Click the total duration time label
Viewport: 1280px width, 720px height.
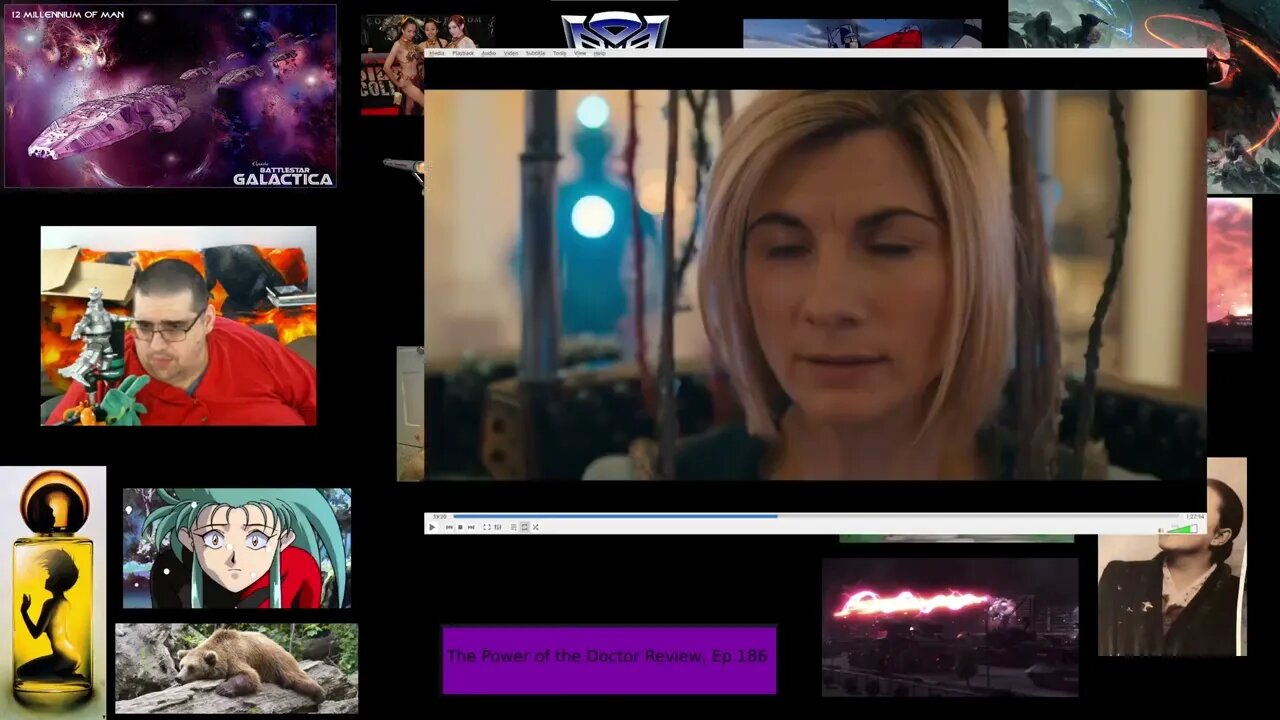1195,516
